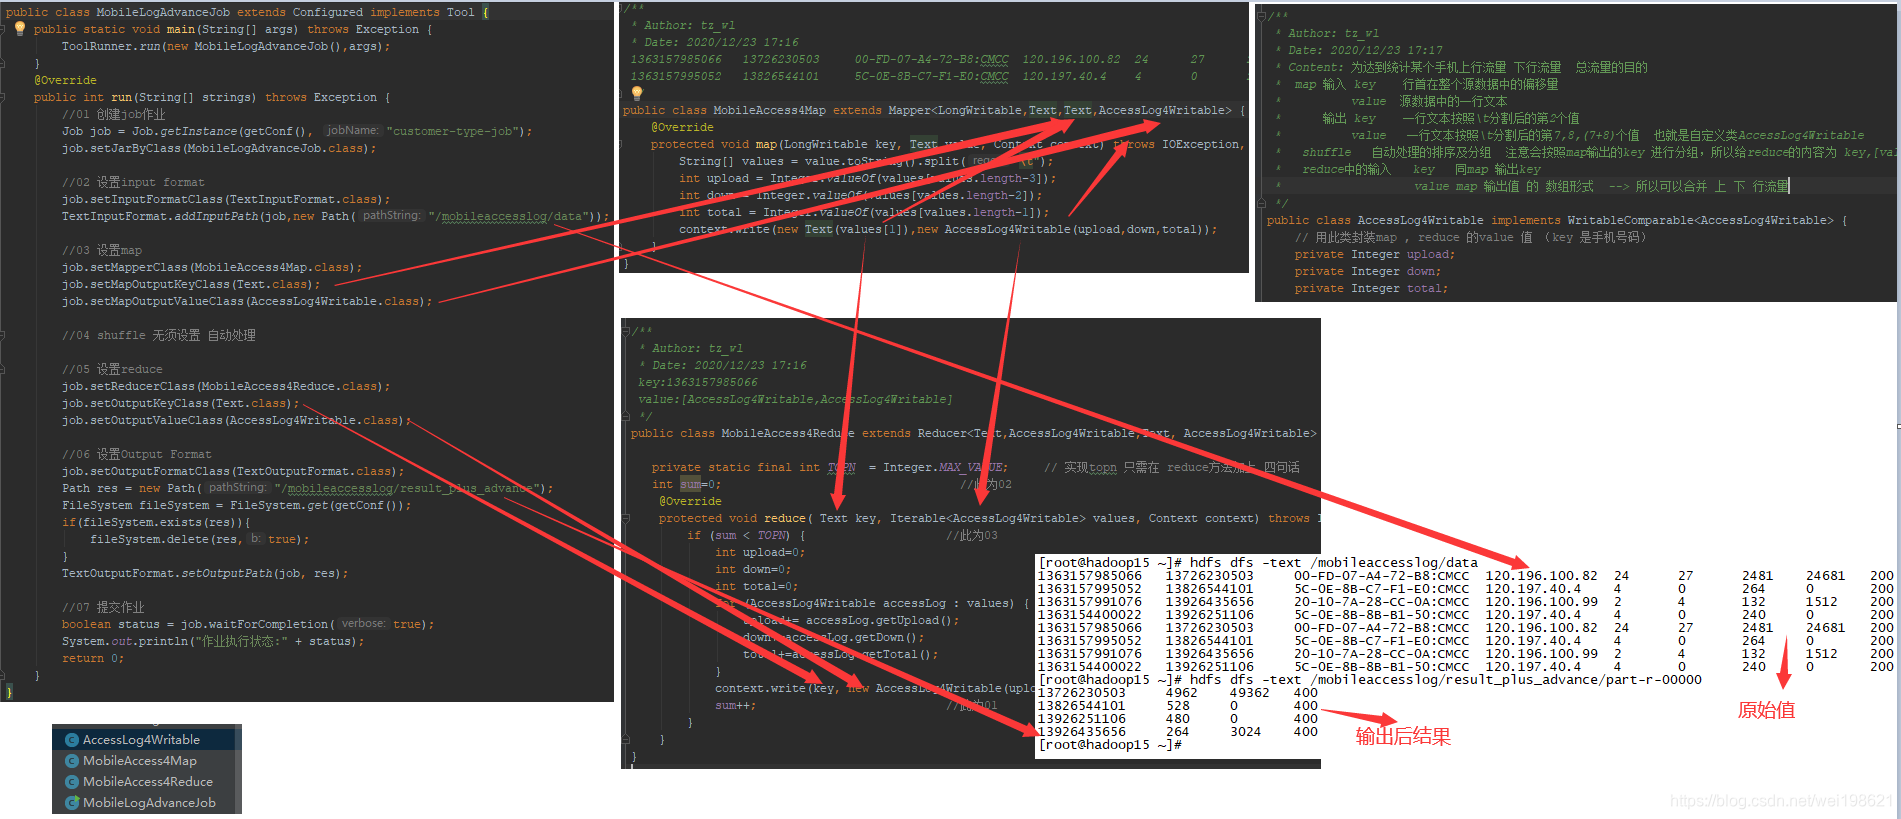Click the job.setReducerClass line
The width and height of the screenshot is (1901, 819).
pyautogui.click(x=226, y=387)
